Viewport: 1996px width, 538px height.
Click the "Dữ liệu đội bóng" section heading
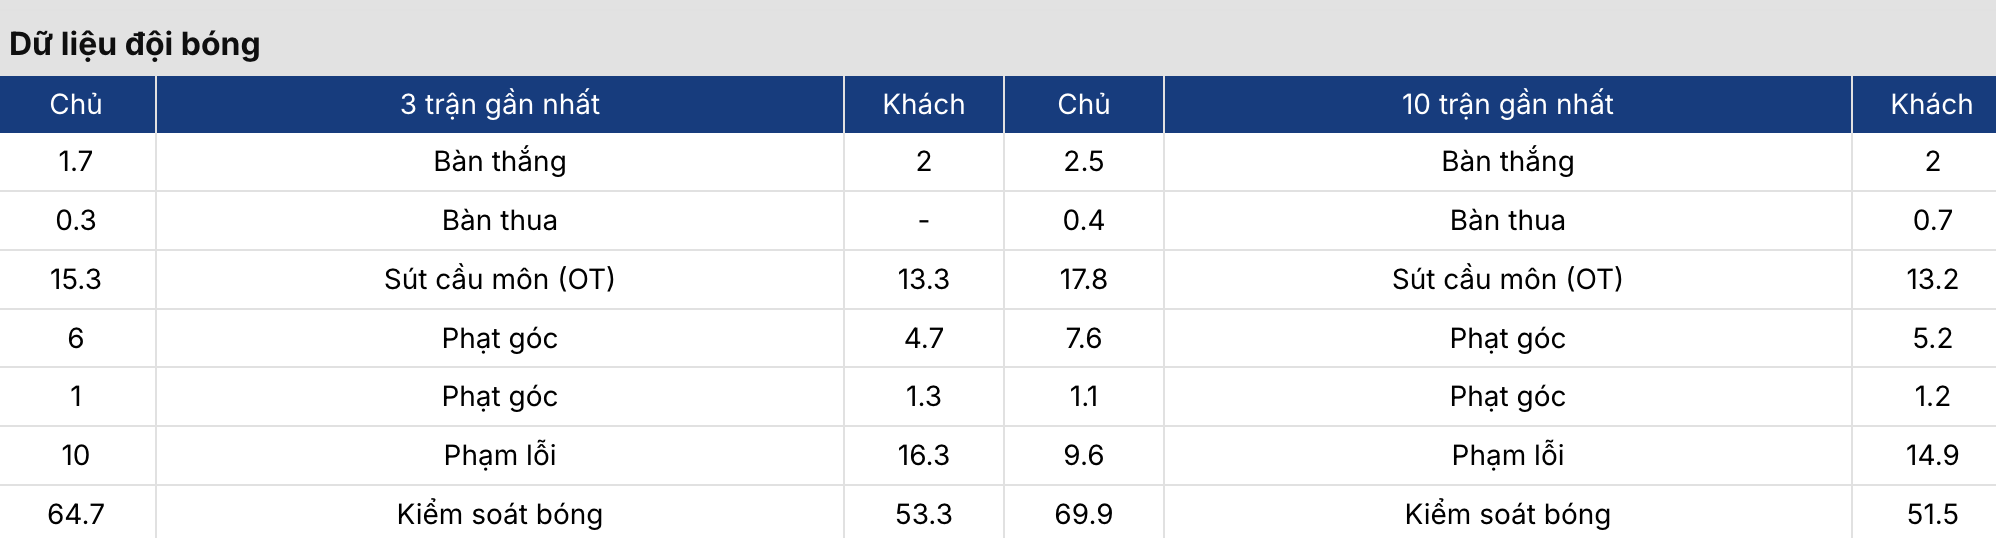click(x=135, y=44)
